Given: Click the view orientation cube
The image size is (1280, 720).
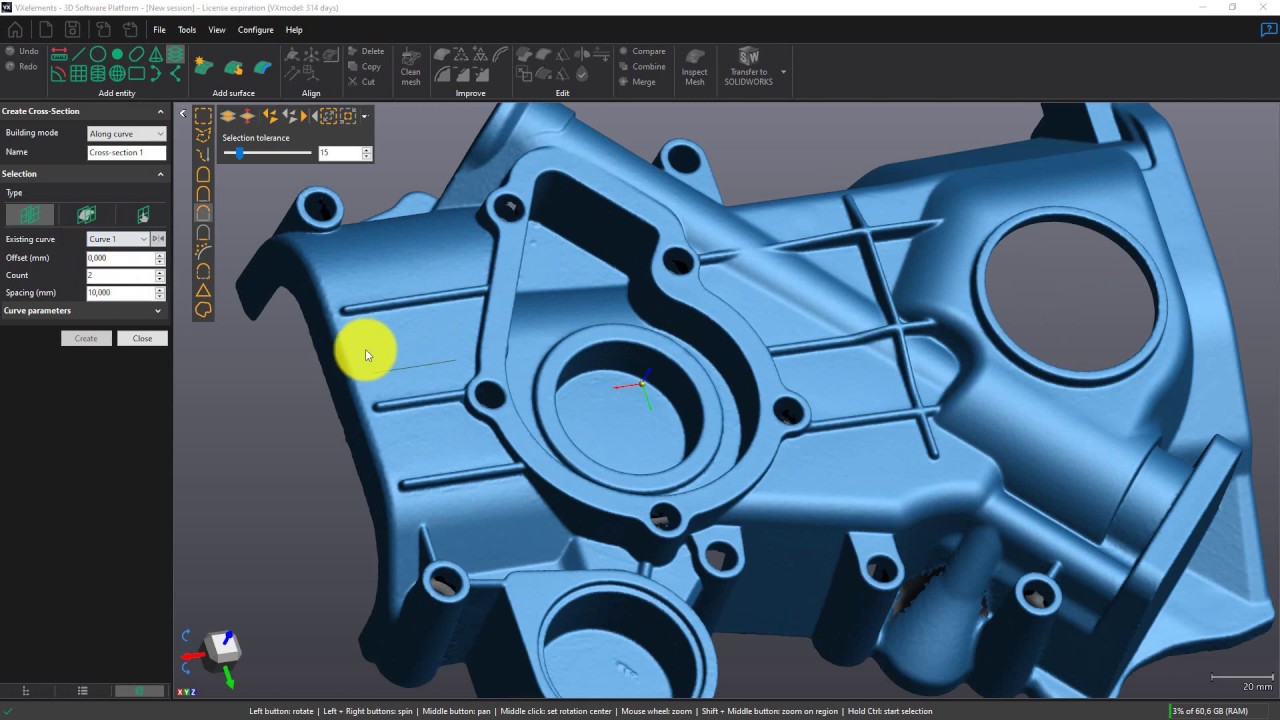Looking at the screenshot, I should [222, 649].
